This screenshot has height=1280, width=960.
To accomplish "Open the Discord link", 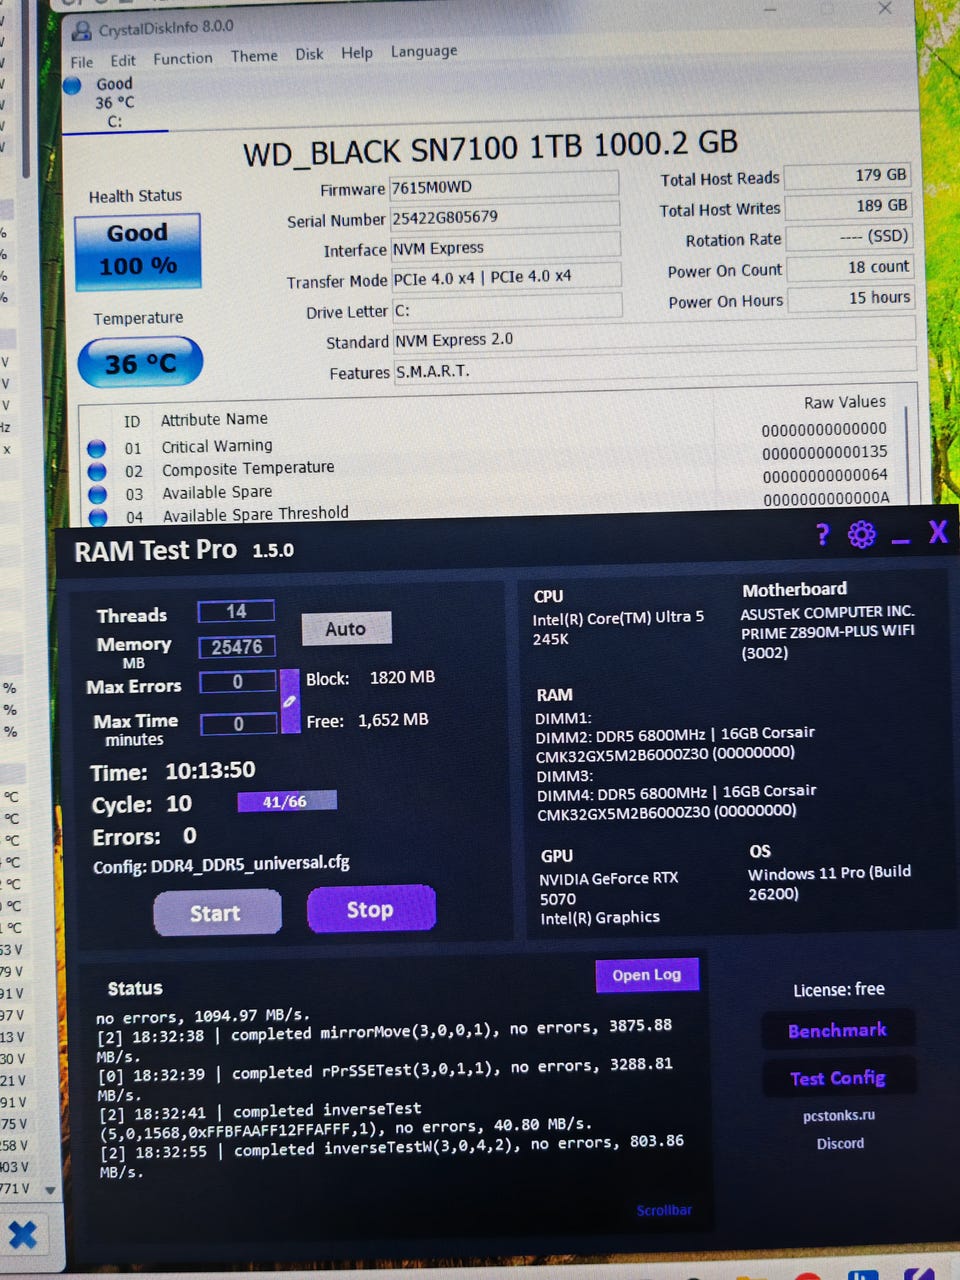I will [x=840, y=1143].
